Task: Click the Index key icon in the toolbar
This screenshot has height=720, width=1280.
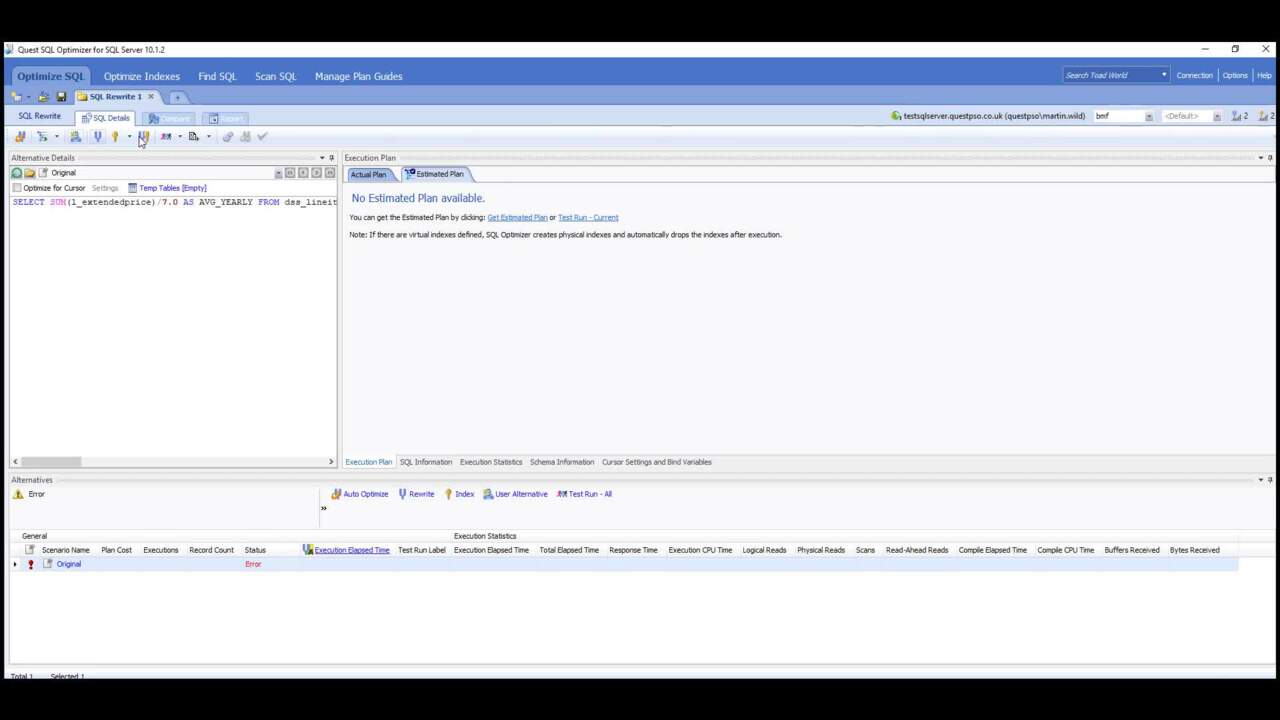Action: [115, 137]
